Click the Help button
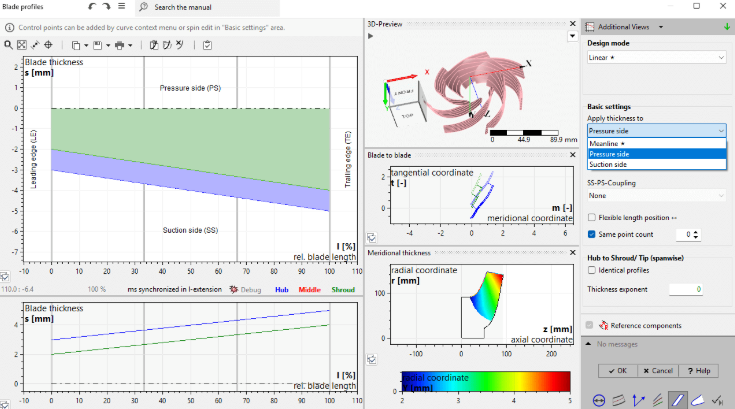This screenshot has width=735, height=409. 698,371
